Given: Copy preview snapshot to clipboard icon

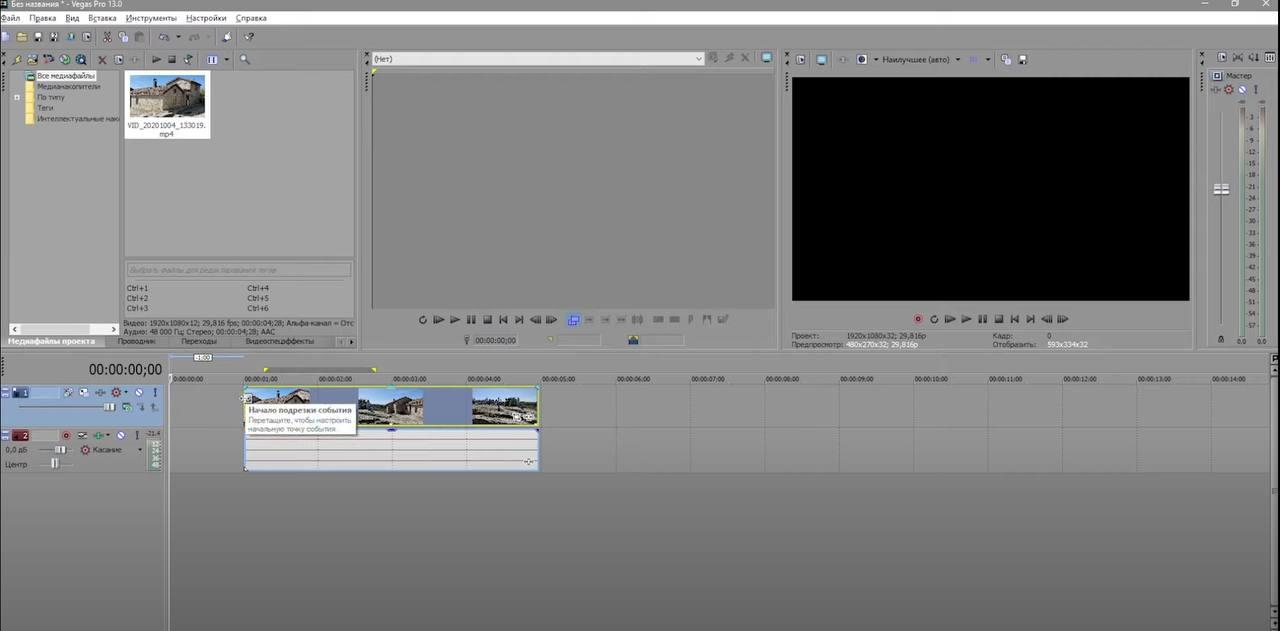Looking at the screenshot, I should click(1006, 60).
